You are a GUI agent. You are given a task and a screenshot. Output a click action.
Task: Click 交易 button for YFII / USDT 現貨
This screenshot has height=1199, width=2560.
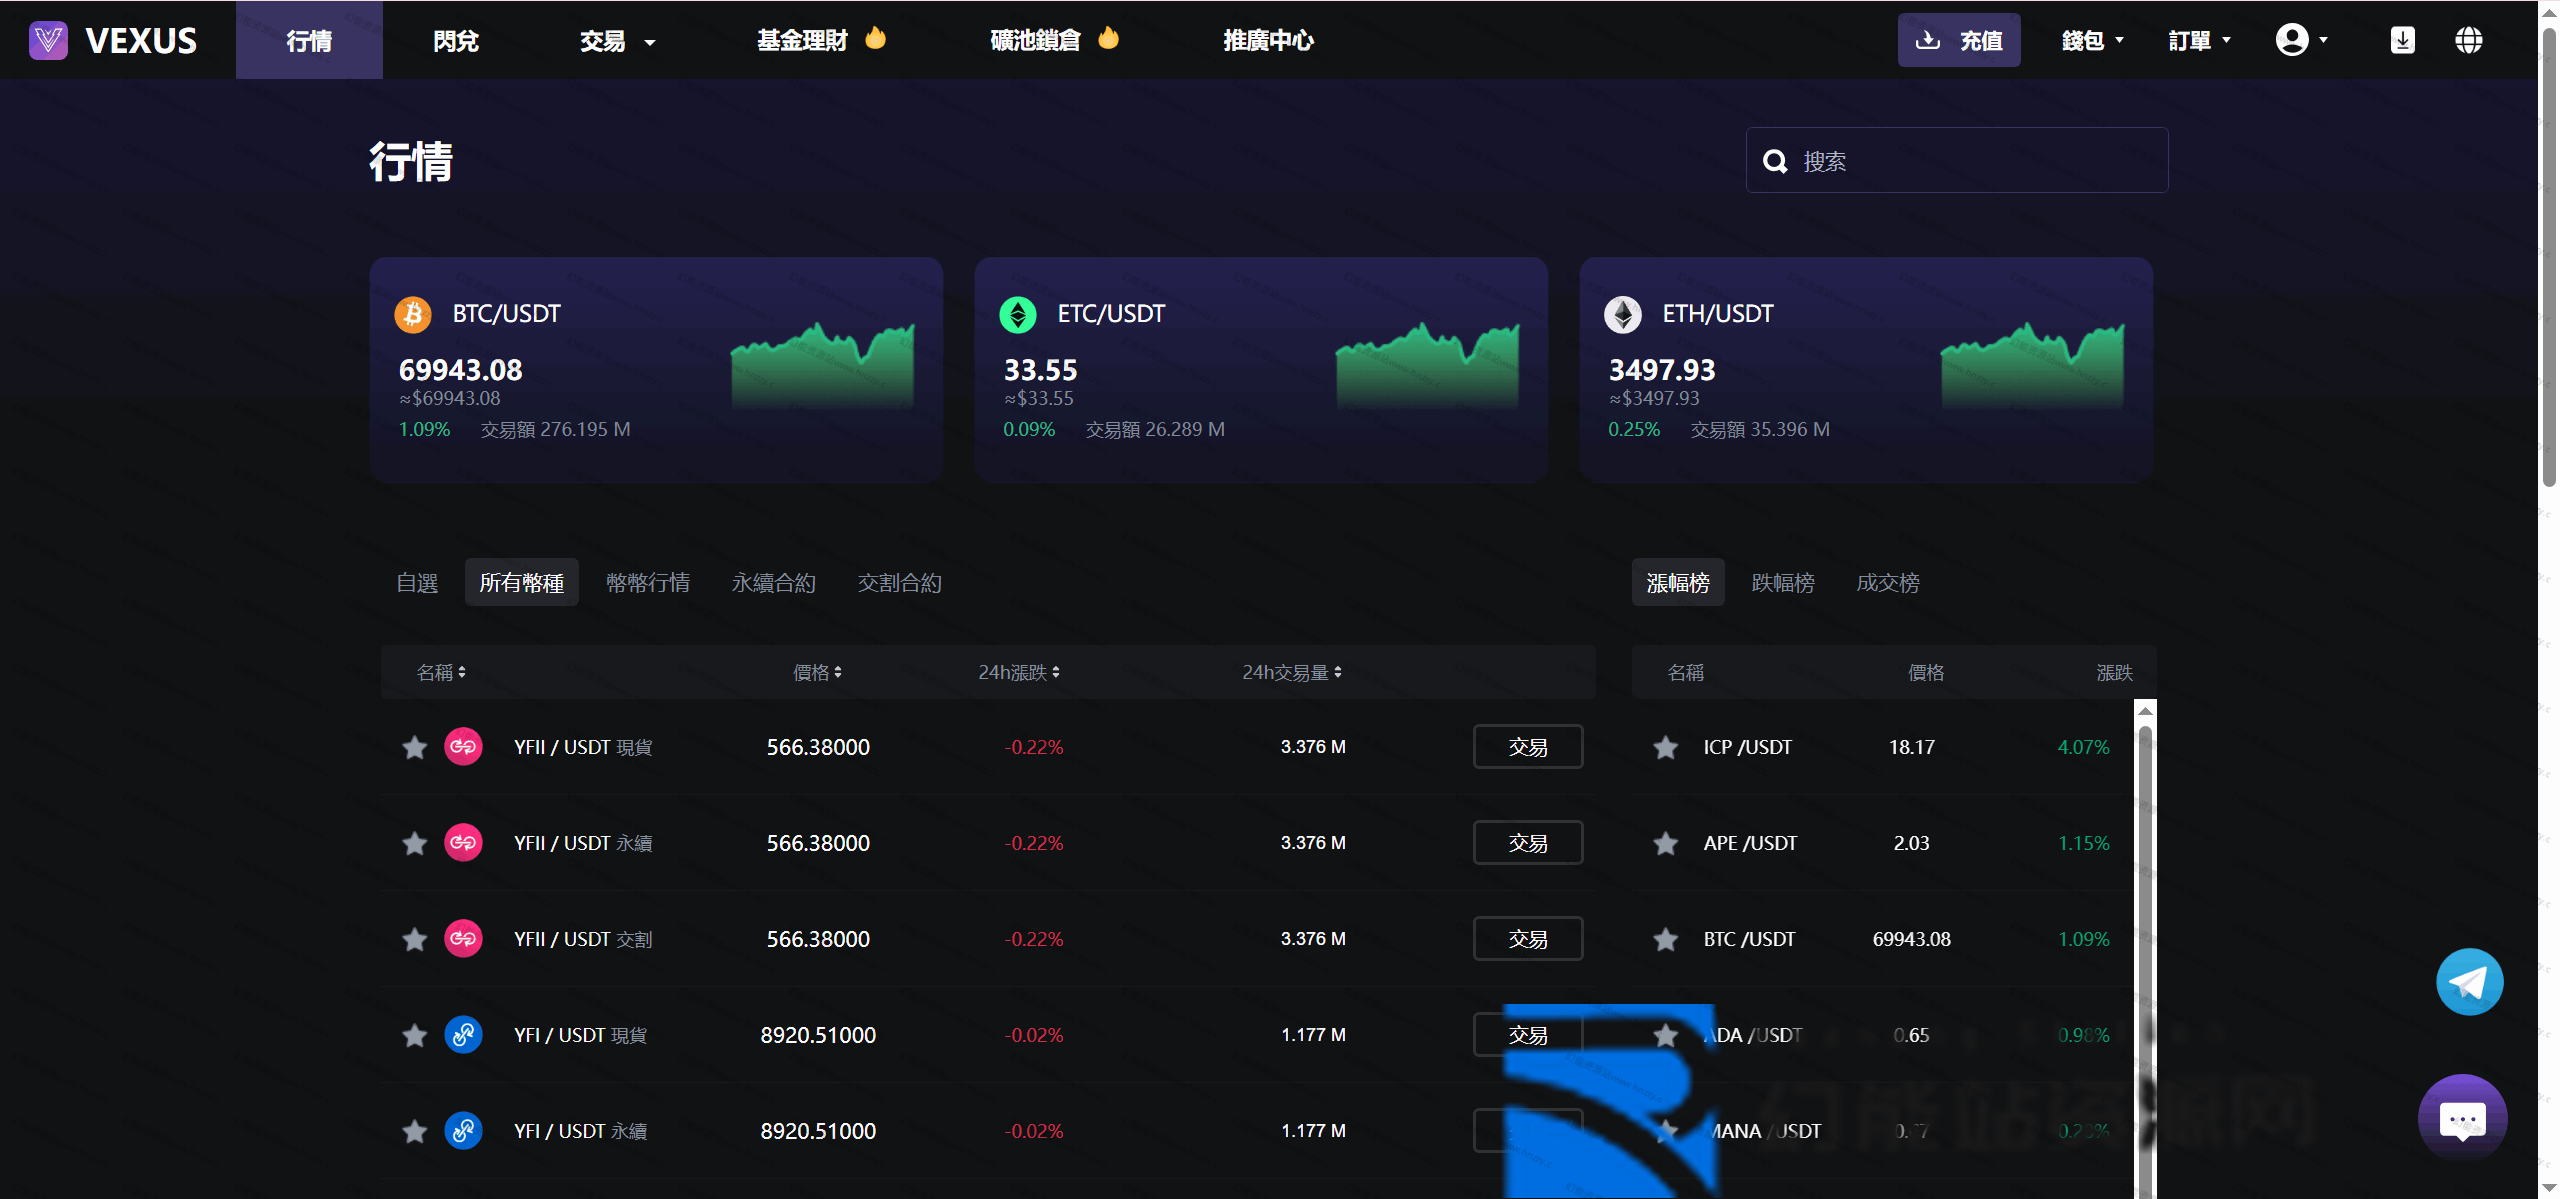tap(1528, 746)
